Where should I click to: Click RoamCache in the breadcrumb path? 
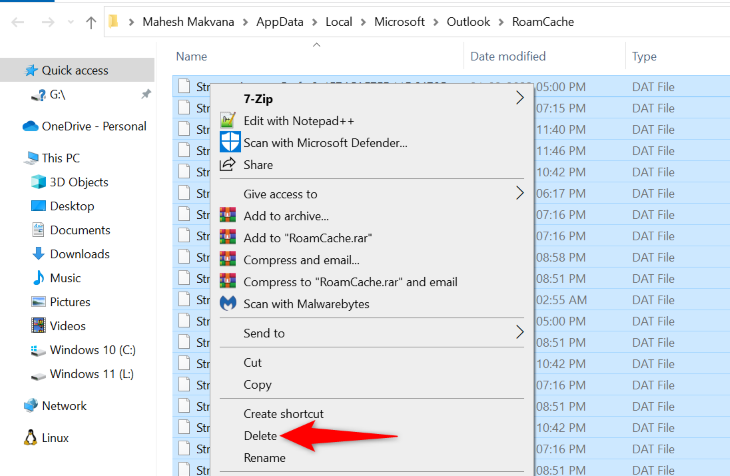543,22
